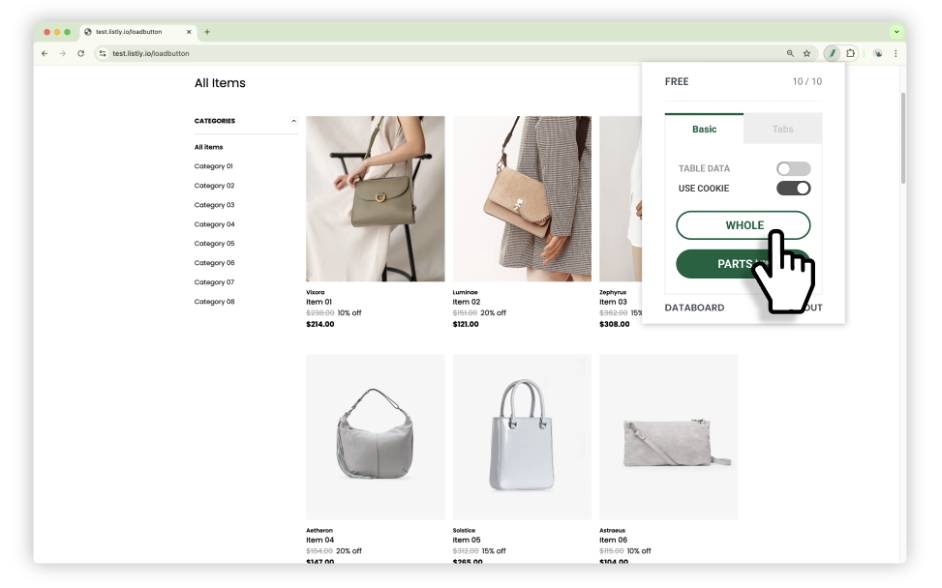The width and height of the screenshot is (942, 588).
Task: Click the WHOLE button
Action: click(x=743, y=225)
